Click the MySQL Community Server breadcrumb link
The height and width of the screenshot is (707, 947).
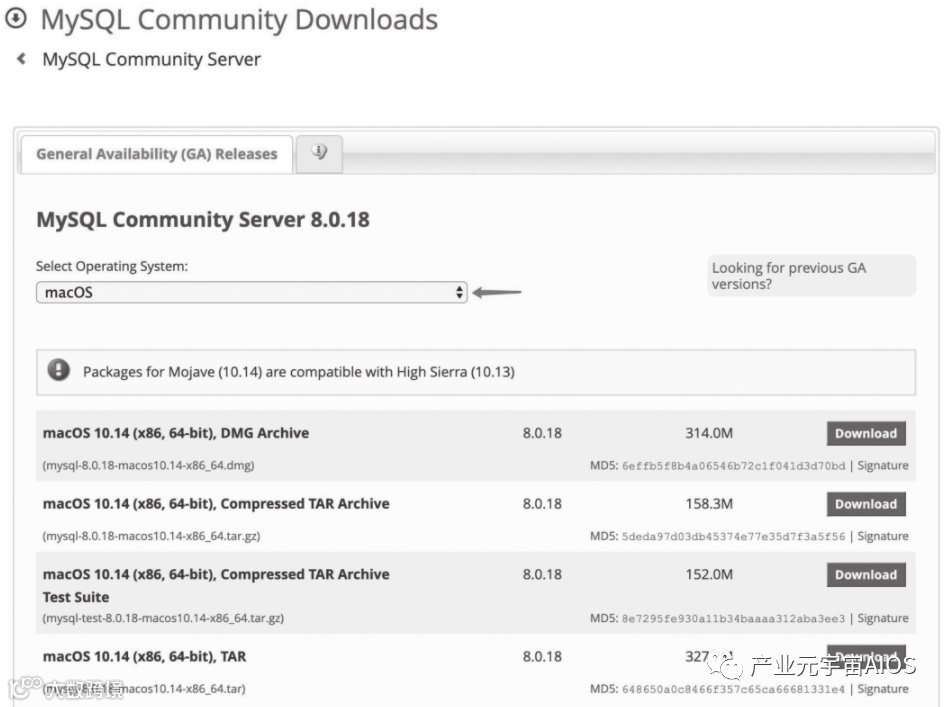tap(151, 59)
